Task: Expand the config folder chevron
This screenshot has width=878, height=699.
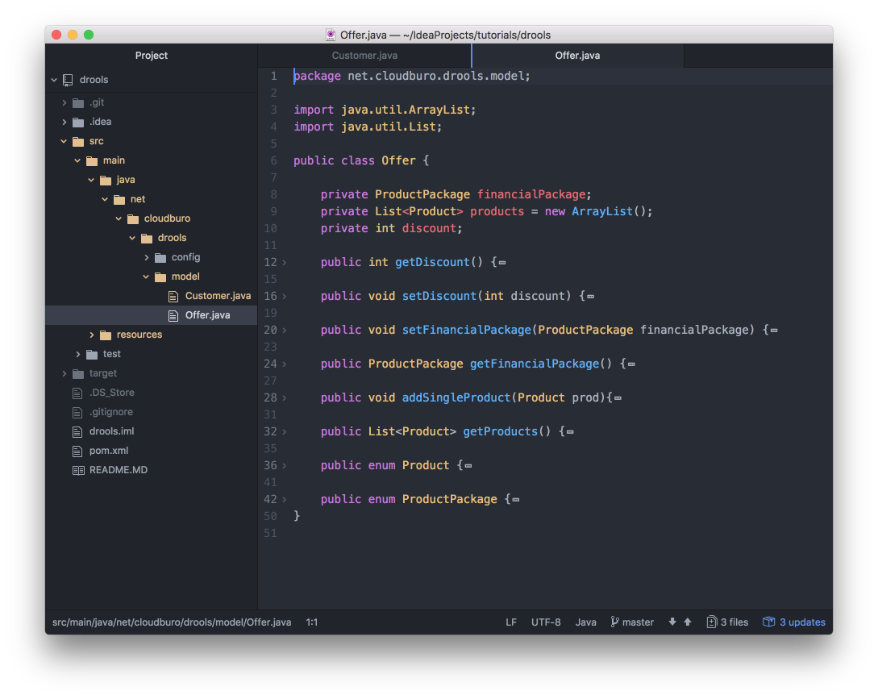Action: (146, 257)
